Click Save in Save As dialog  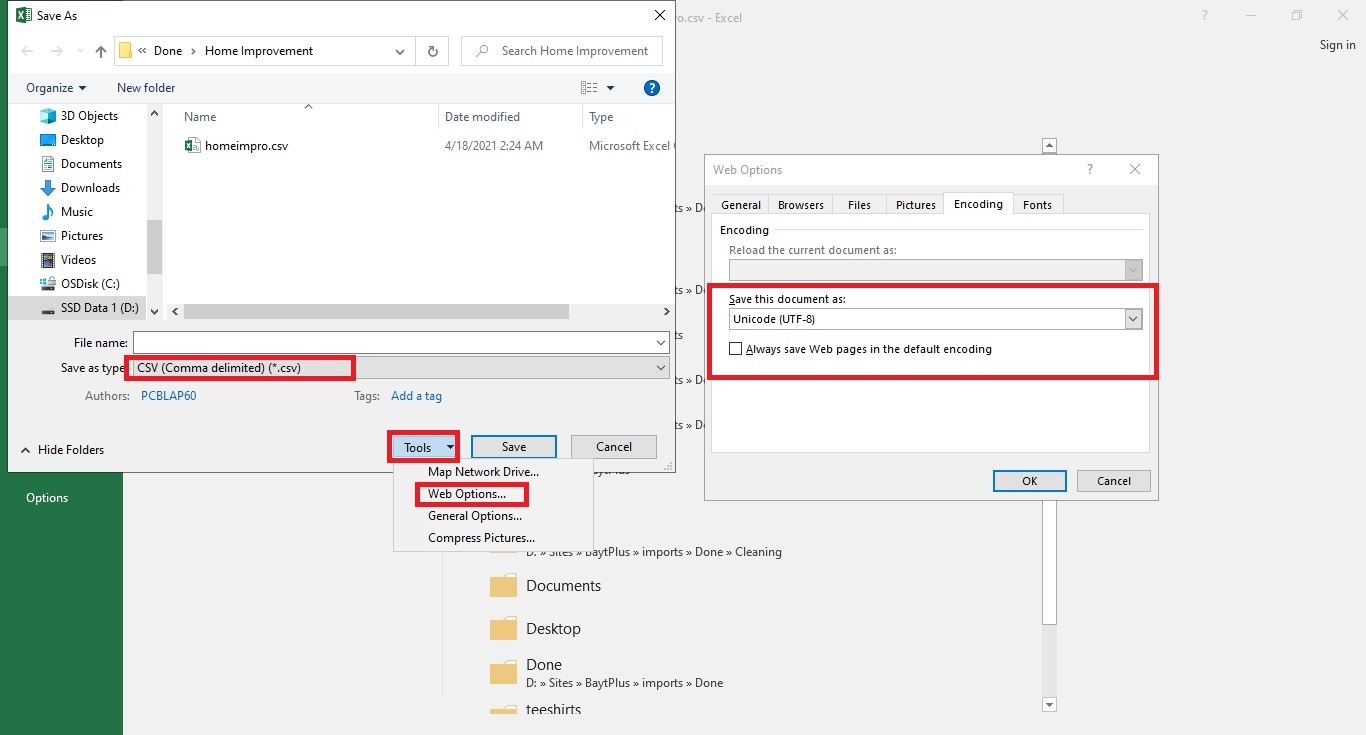pyautogui.click(x=514, y=447)
